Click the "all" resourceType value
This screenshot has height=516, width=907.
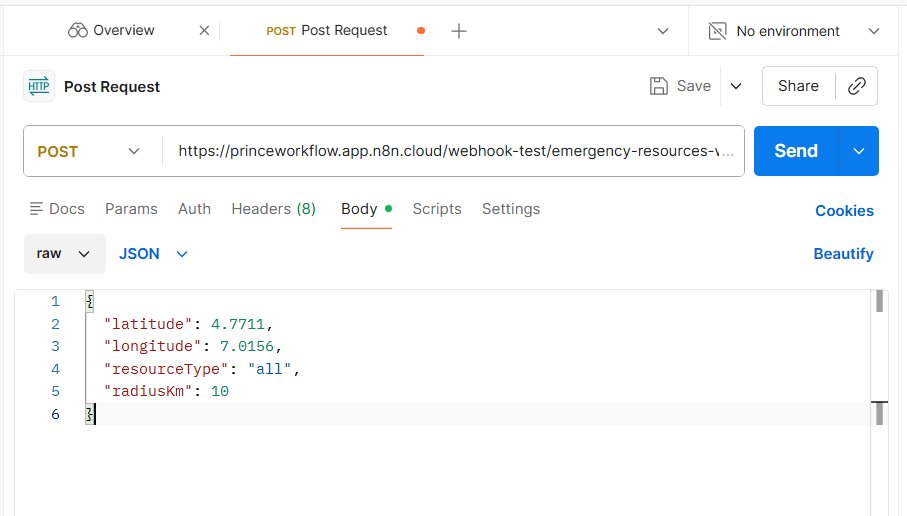pos(270,368)
